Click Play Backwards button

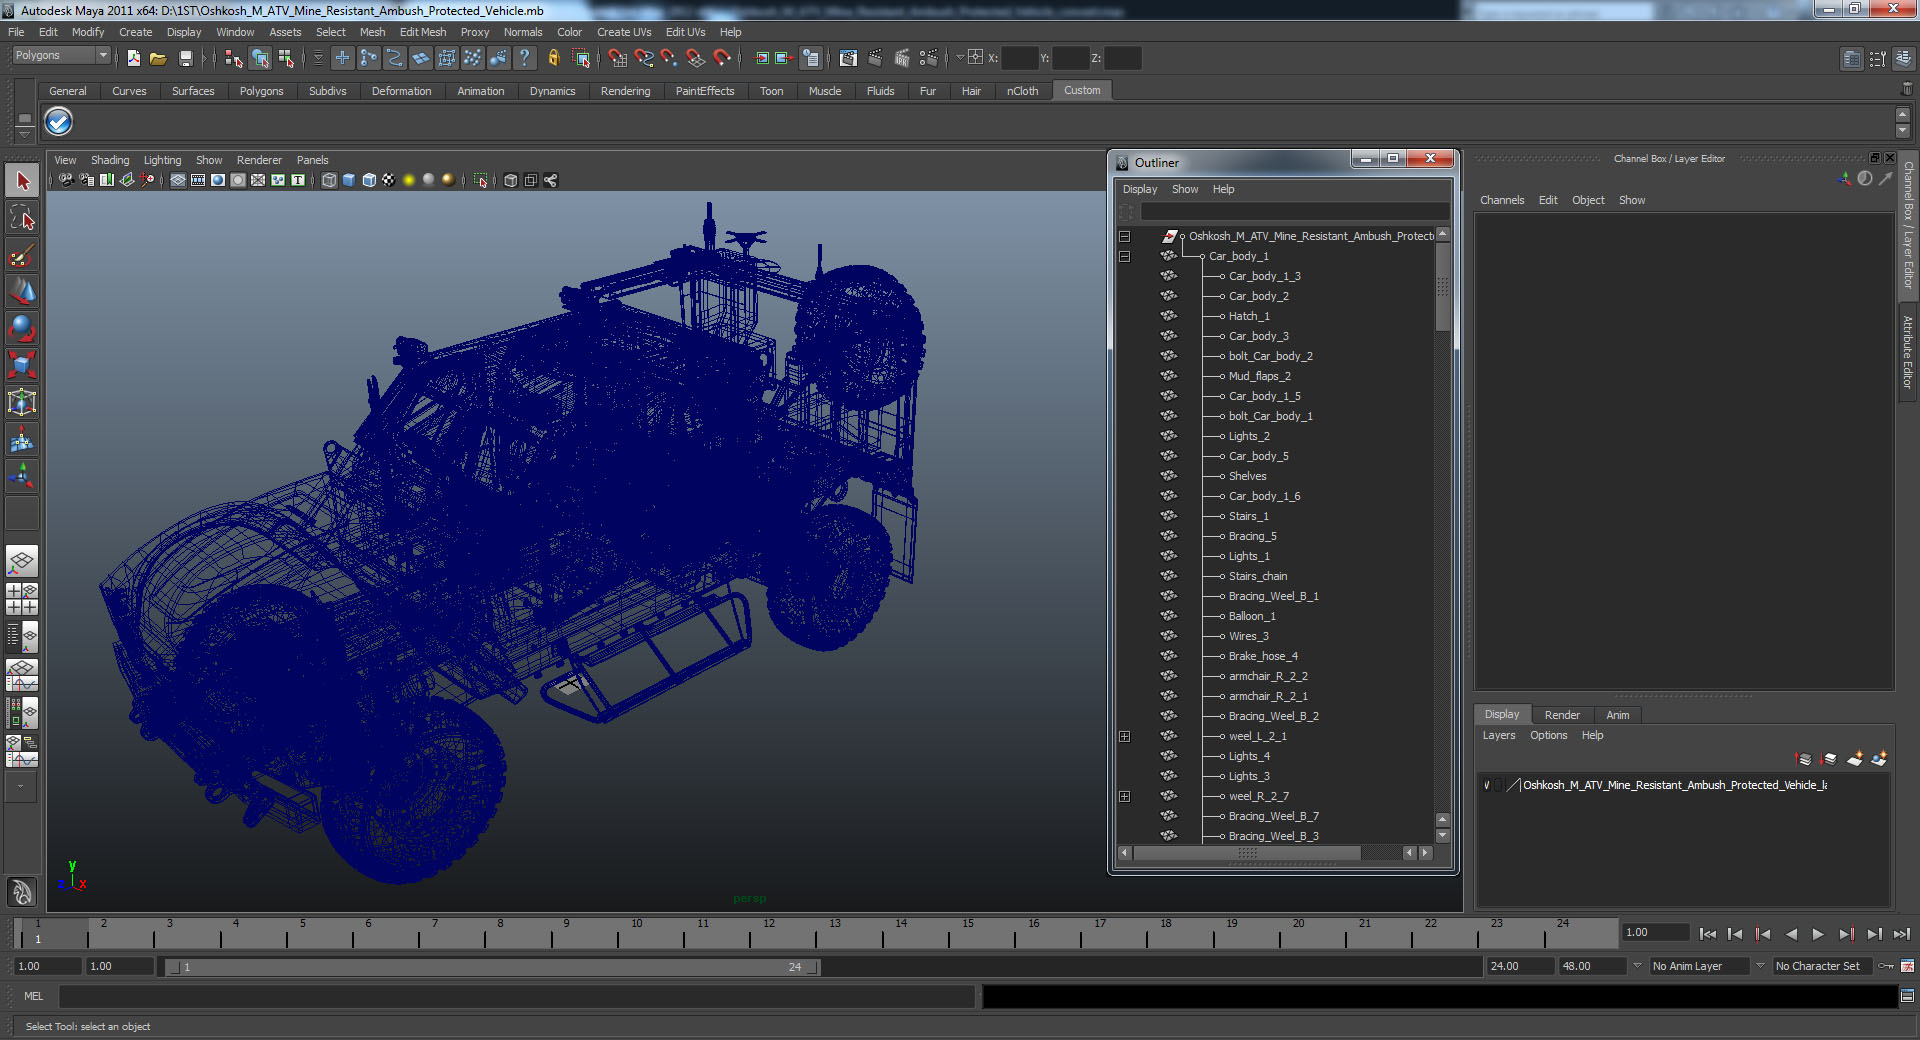[1791, 934]
